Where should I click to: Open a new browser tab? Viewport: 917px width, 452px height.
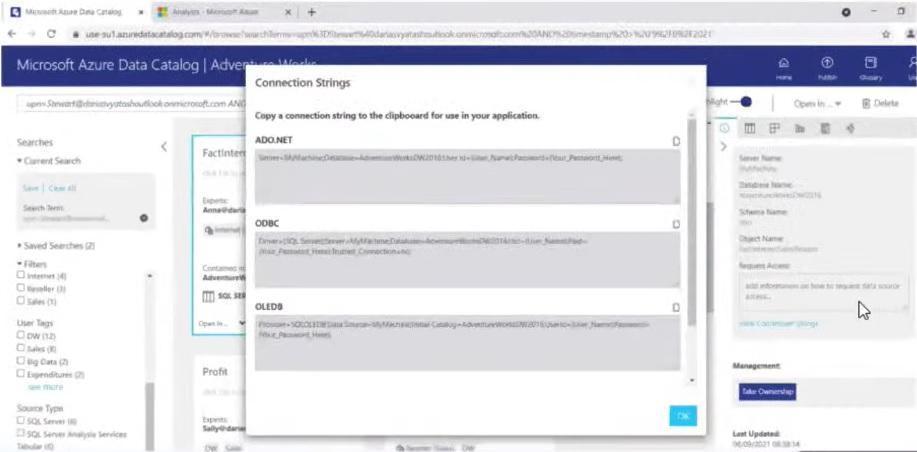pos(311,12)
